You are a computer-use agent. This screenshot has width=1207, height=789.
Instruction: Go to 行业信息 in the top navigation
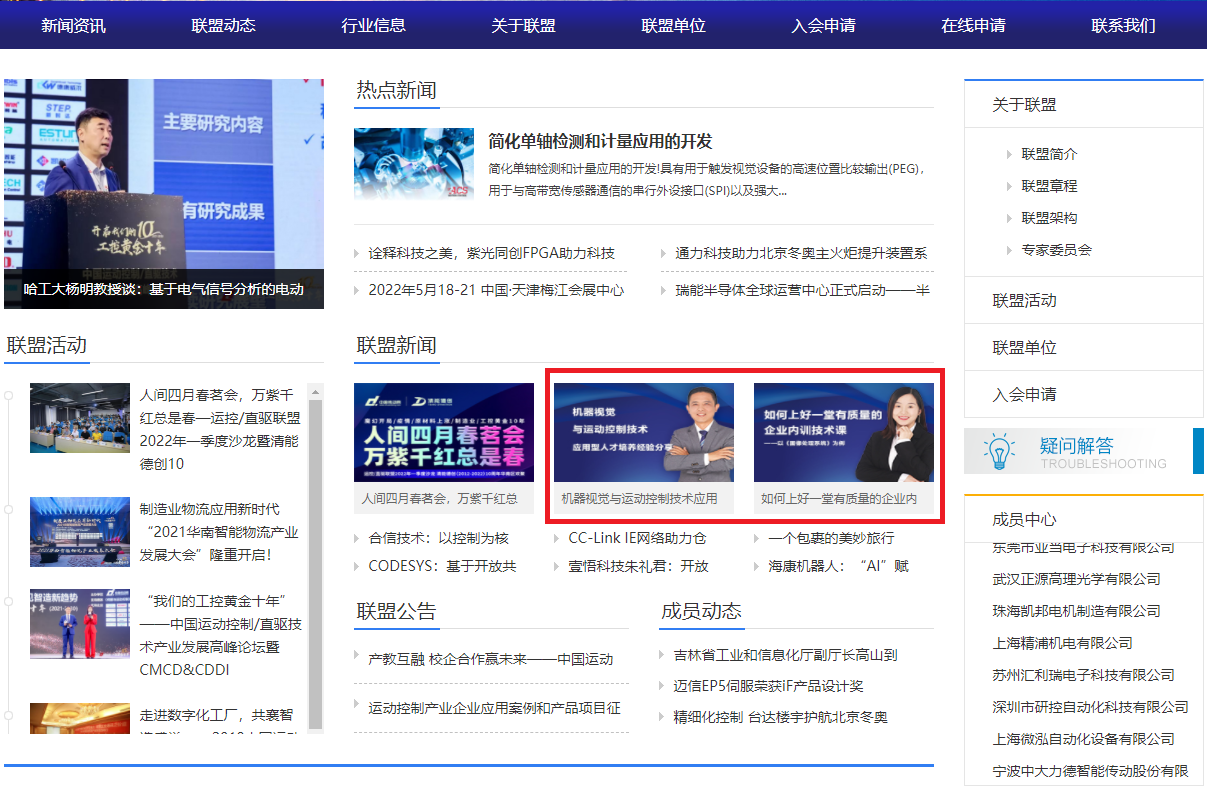pos(373,25)
